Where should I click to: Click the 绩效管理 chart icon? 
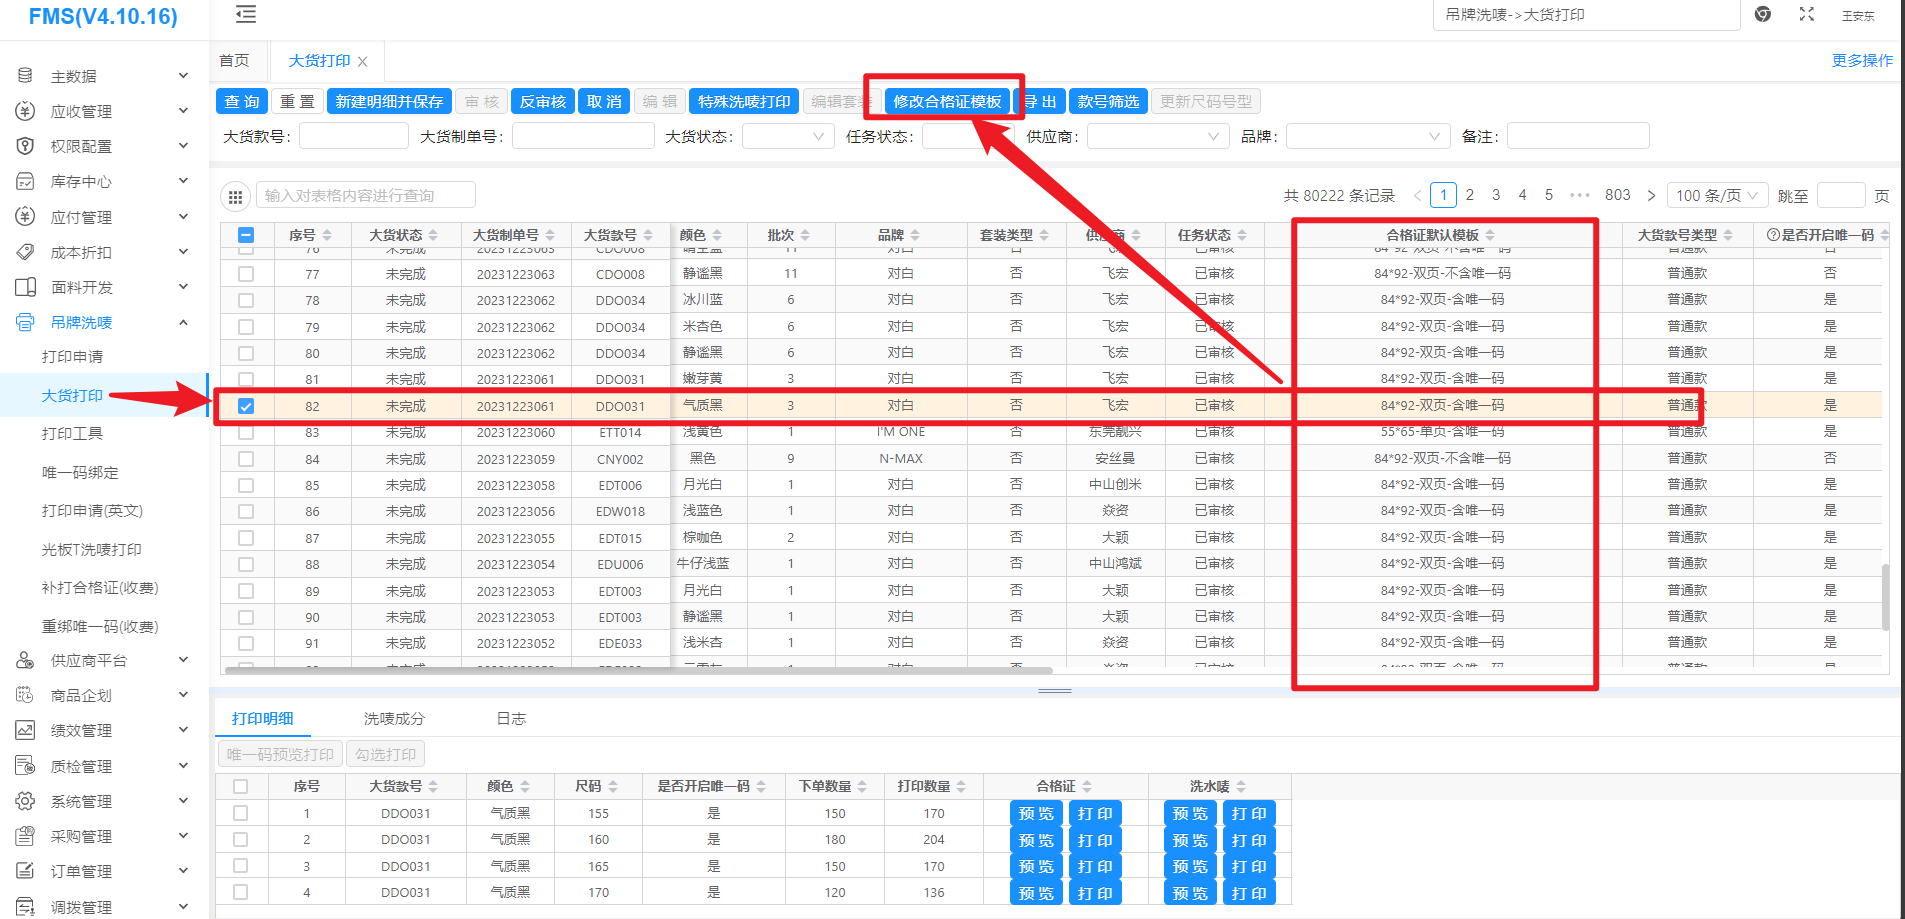pyautogui.click(x=25, y=730)
